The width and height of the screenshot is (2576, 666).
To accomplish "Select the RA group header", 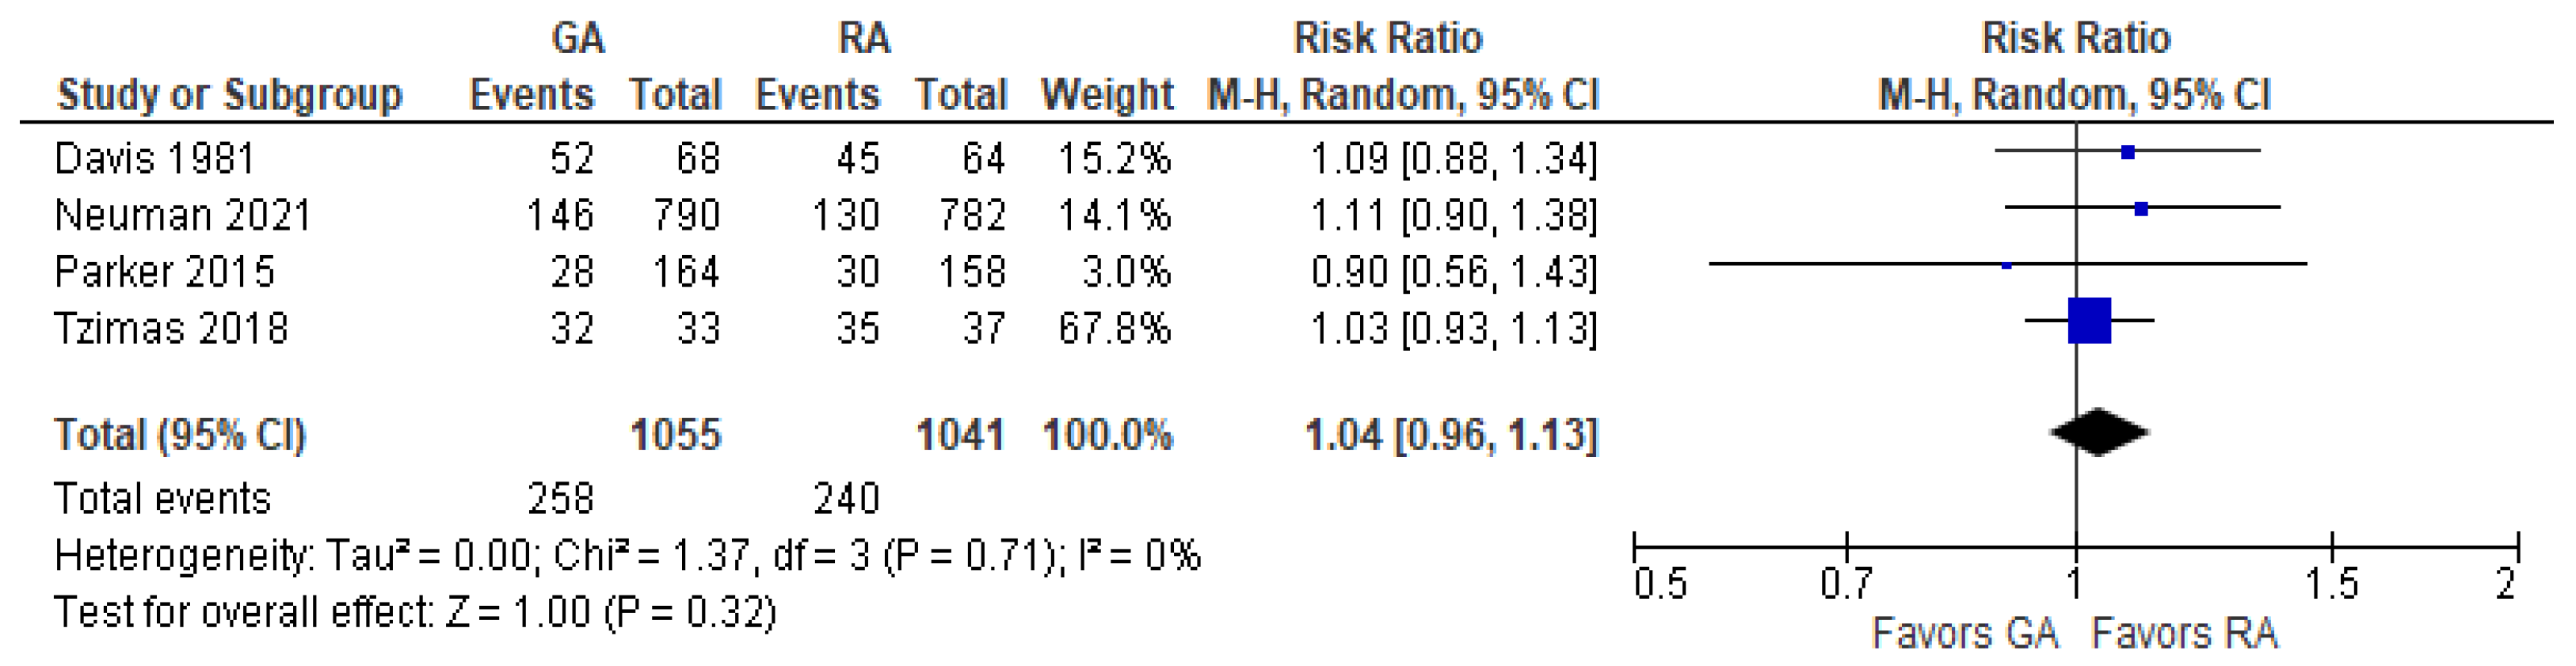I will click(864, 39).
